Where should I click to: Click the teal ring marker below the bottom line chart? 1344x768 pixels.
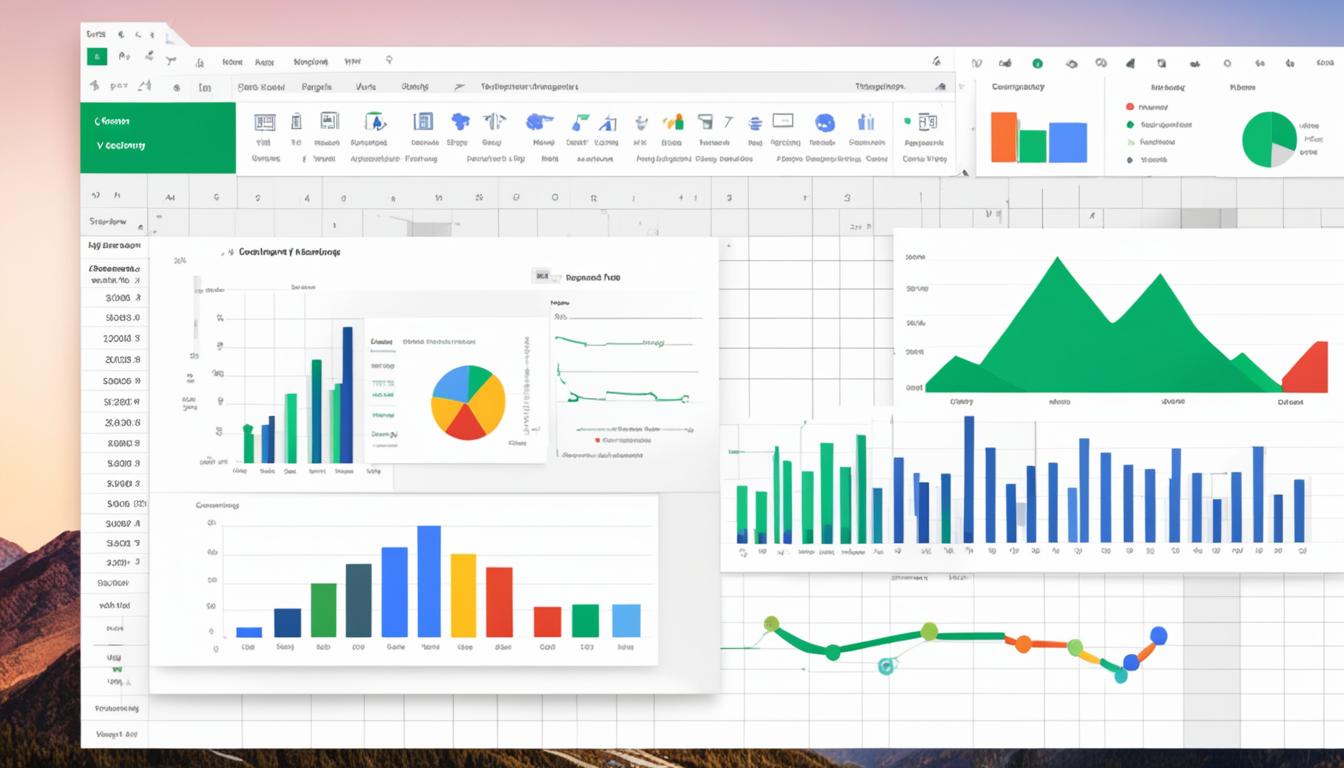coord(886,666)
